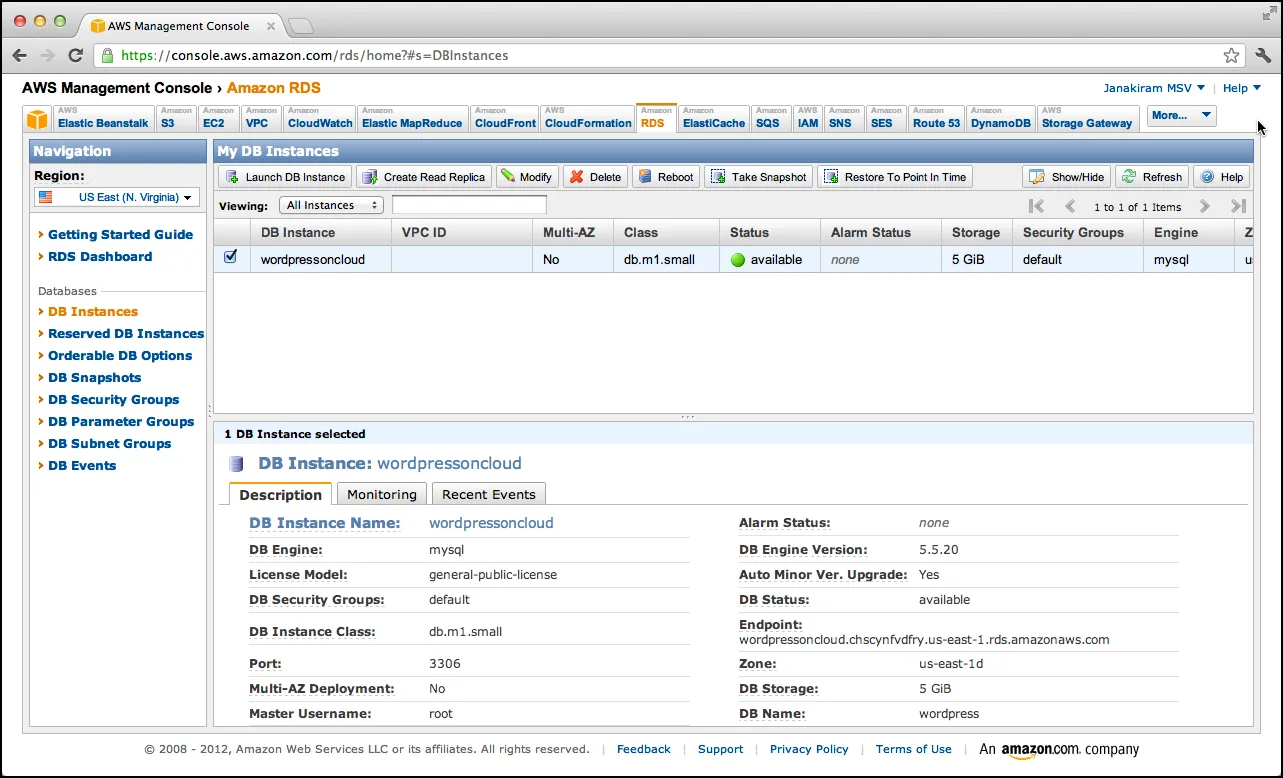
Task: Go to next page of DB instances
Action: (1205, 206)
